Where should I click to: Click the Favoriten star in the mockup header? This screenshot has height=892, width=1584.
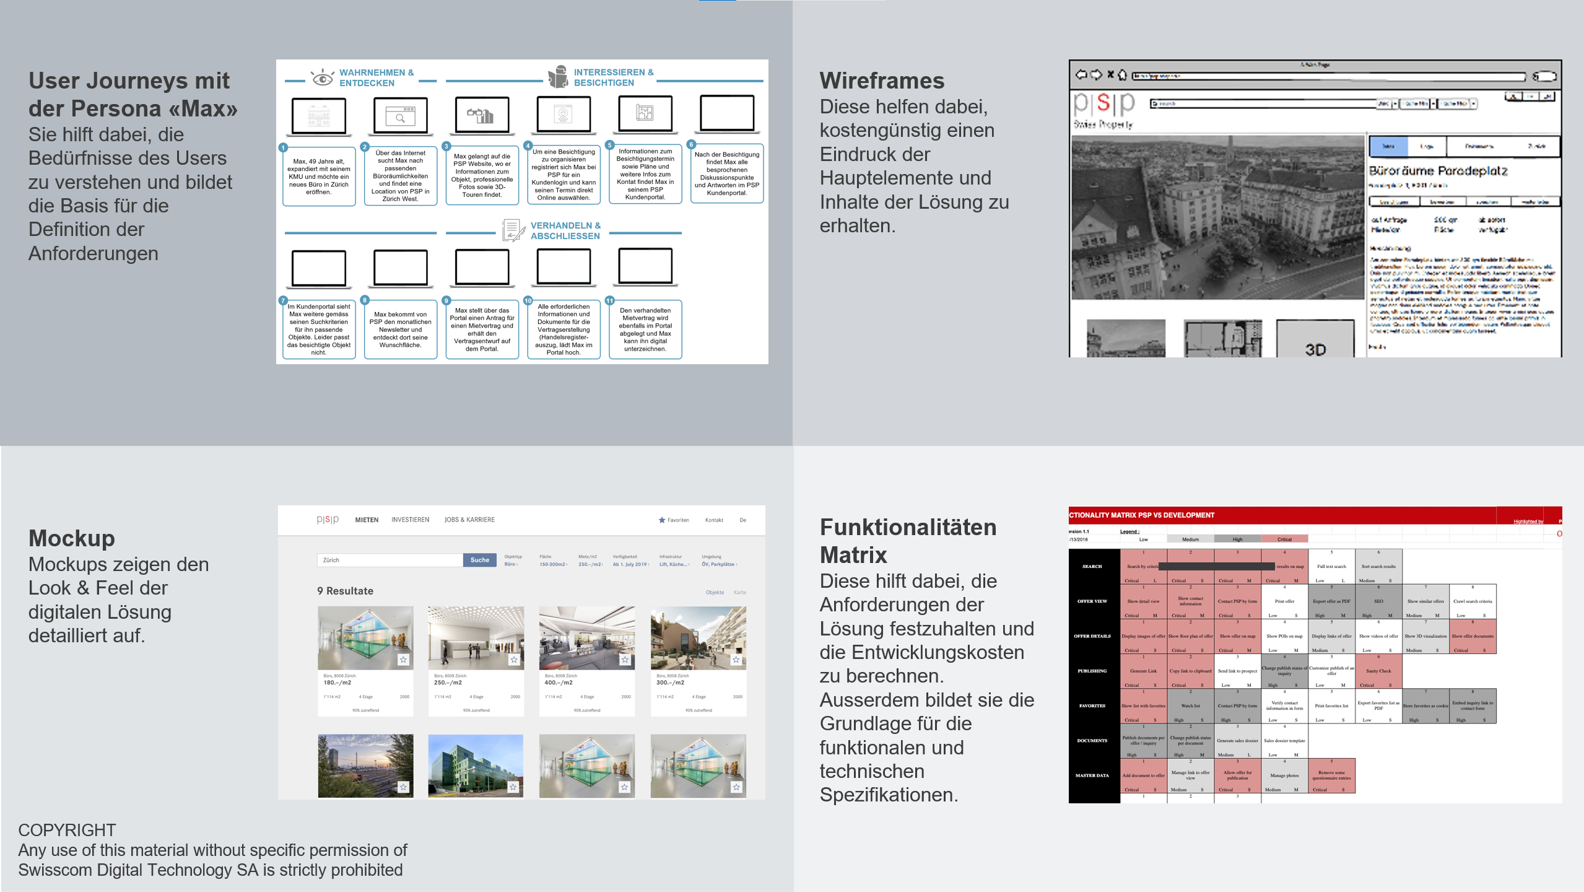(661, 520)
